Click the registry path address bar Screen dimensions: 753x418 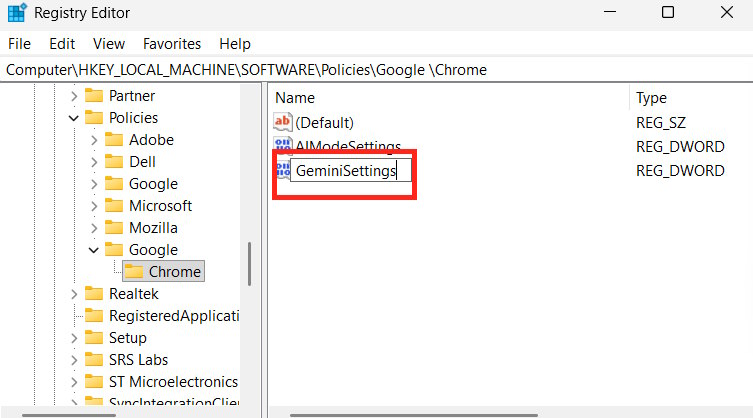click(x=376, y=70)
